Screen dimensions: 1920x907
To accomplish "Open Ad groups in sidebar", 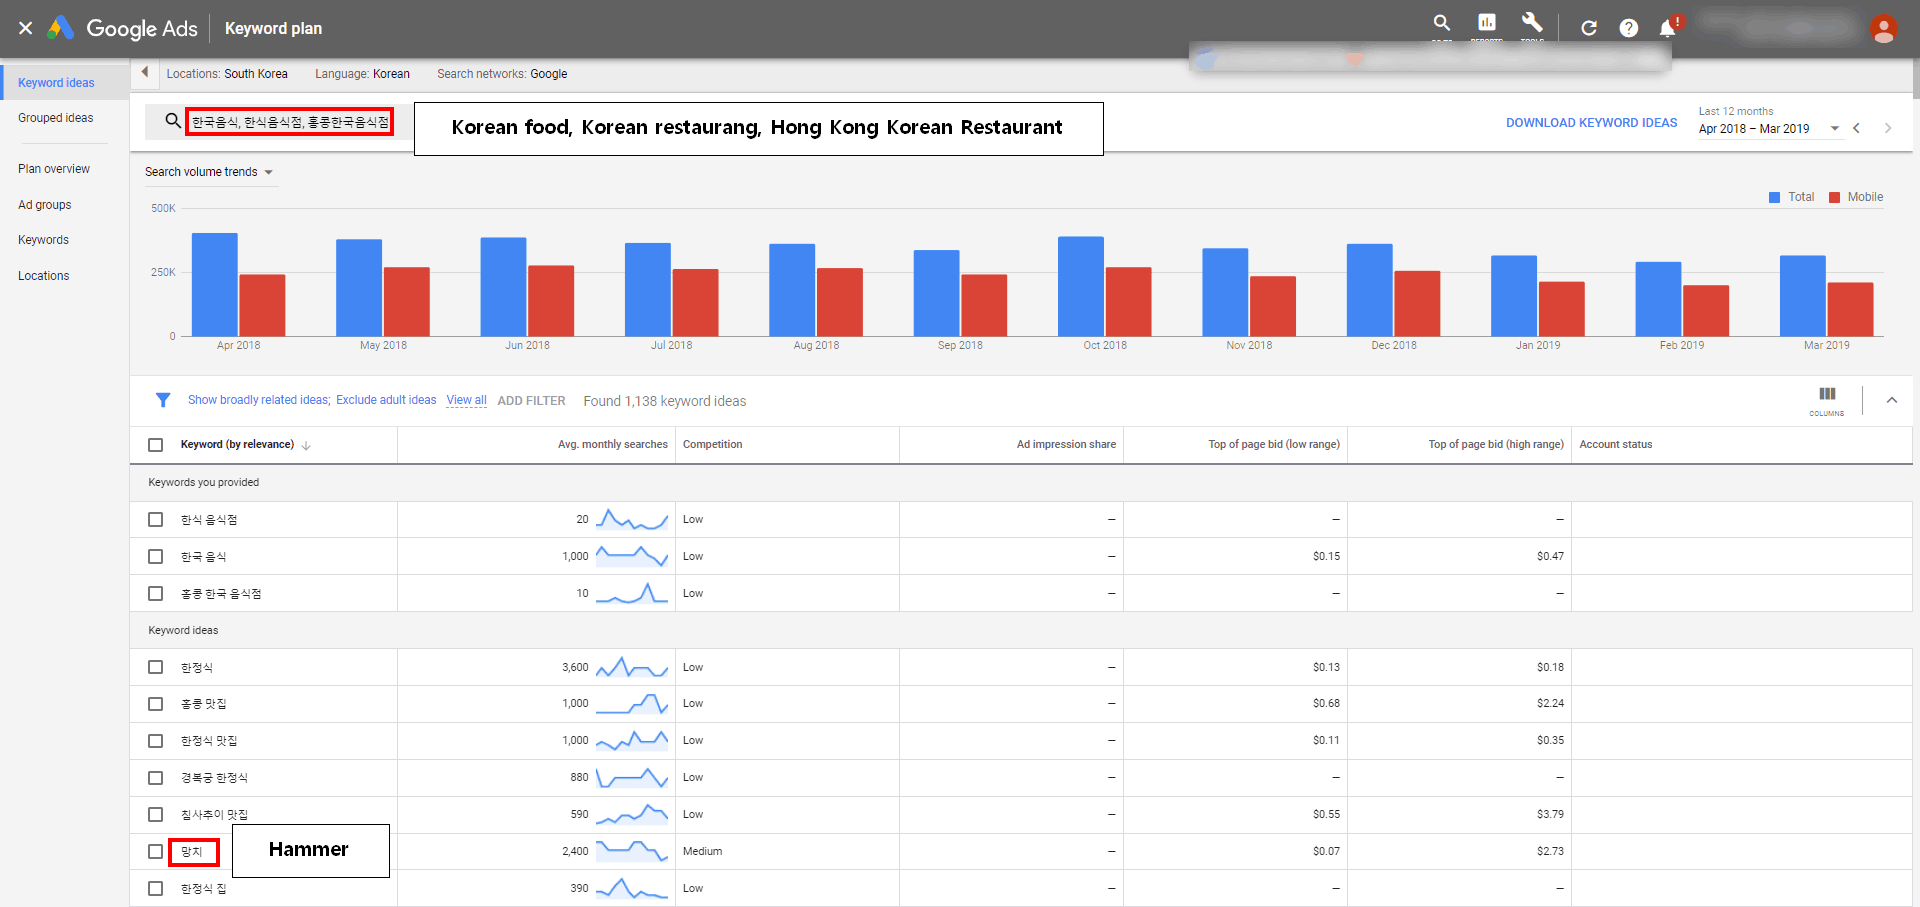I will [x=45, y=205].
